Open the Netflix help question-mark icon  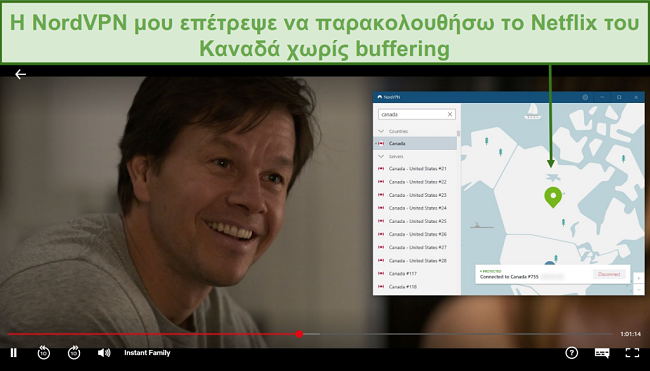point(571,353)
